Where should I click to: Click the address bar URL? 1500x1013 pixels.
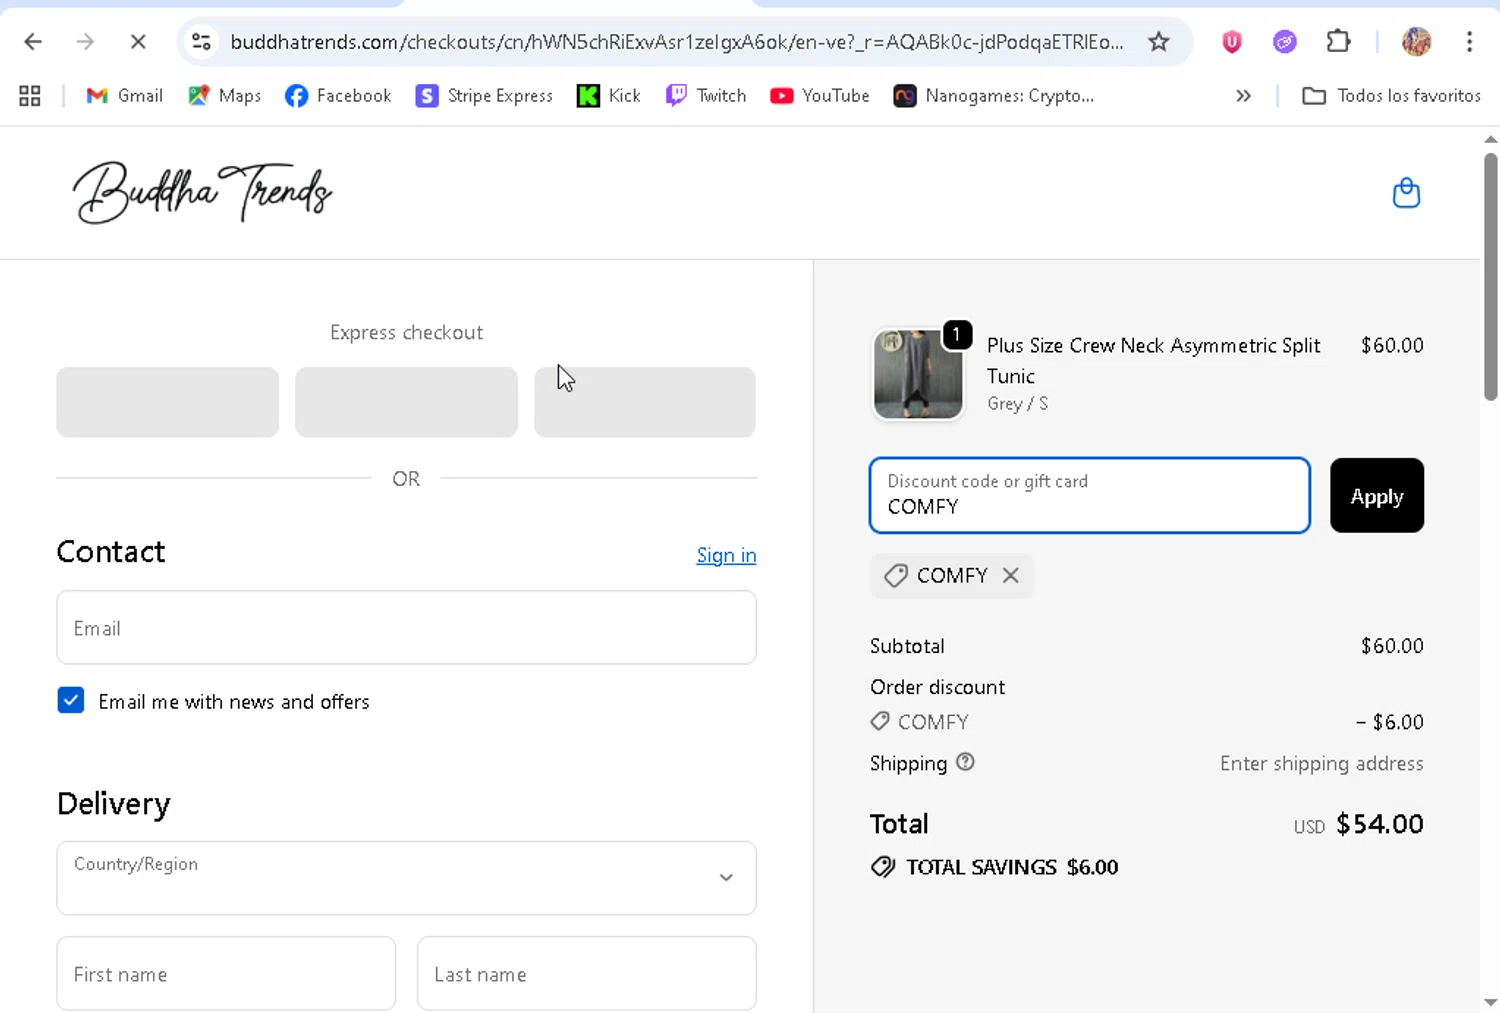pos(676,42)
